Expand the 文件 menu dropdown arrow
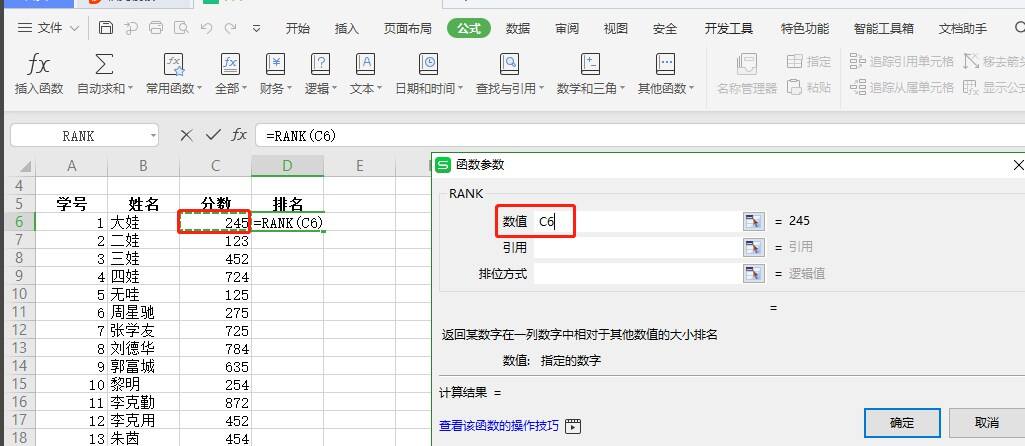Screen dimensions: 1025x446 point(74,28)
